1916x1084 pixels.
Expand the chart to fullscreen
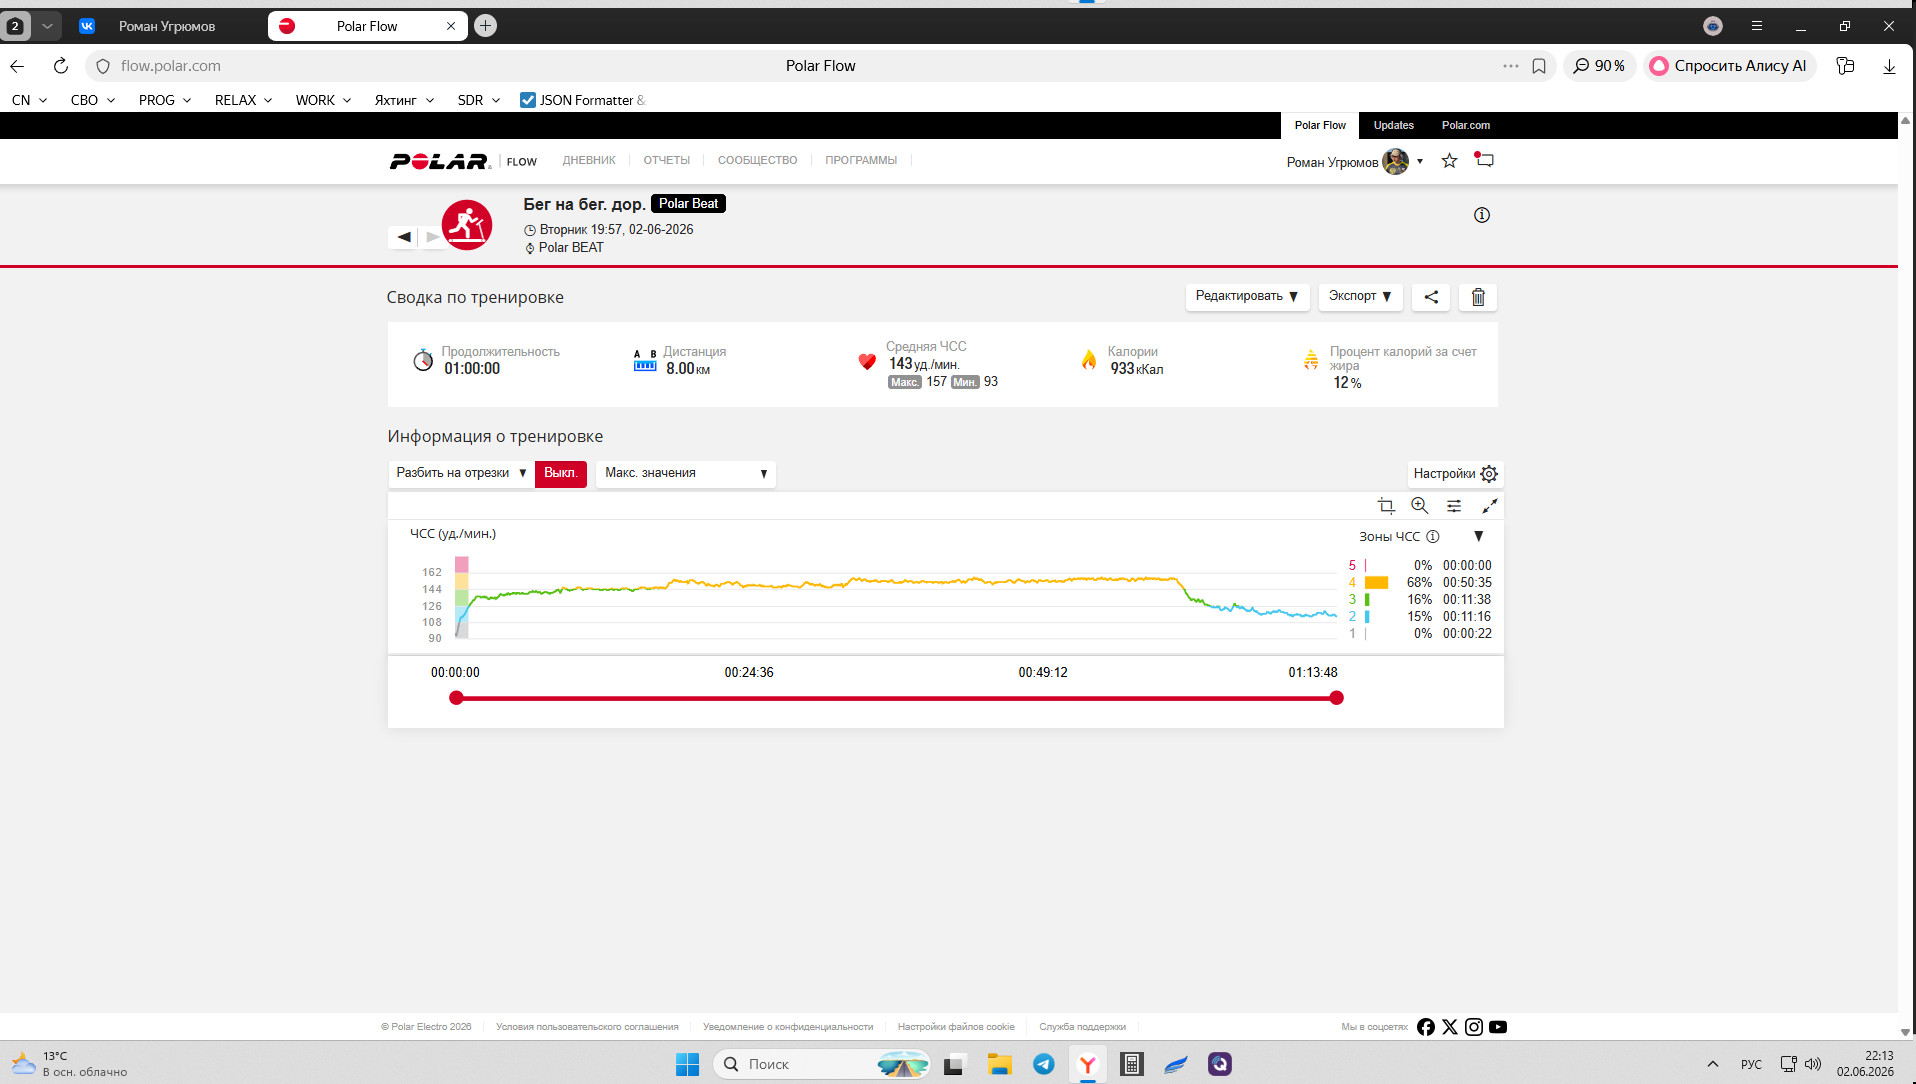click(x=1489, y=506)
